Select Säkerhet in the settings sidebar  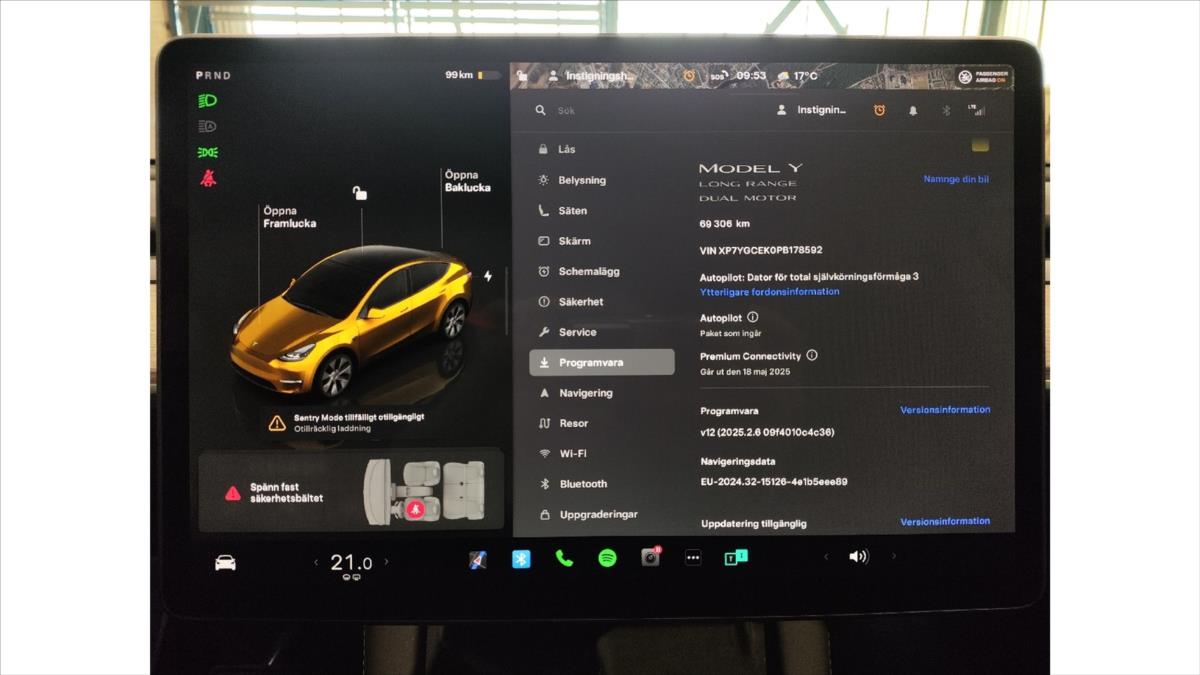click(602, 302)
